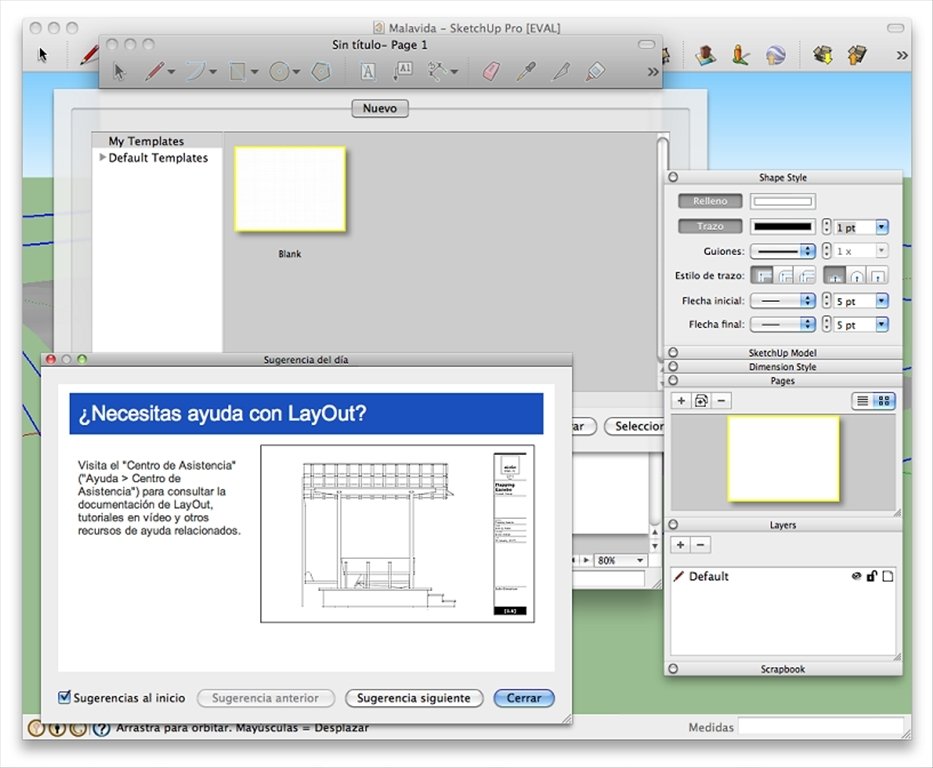Select the Blank template thumbnail
933x768 pixels.
(290, 189)
